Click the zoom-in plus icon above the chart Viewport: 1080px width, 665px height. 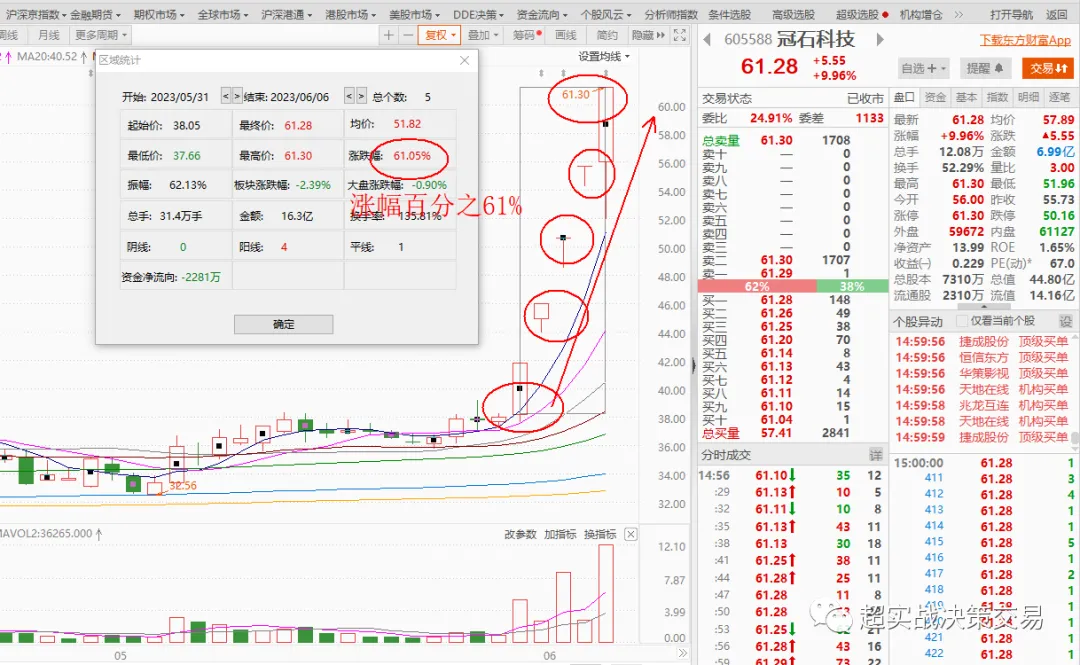coord(389,33)
